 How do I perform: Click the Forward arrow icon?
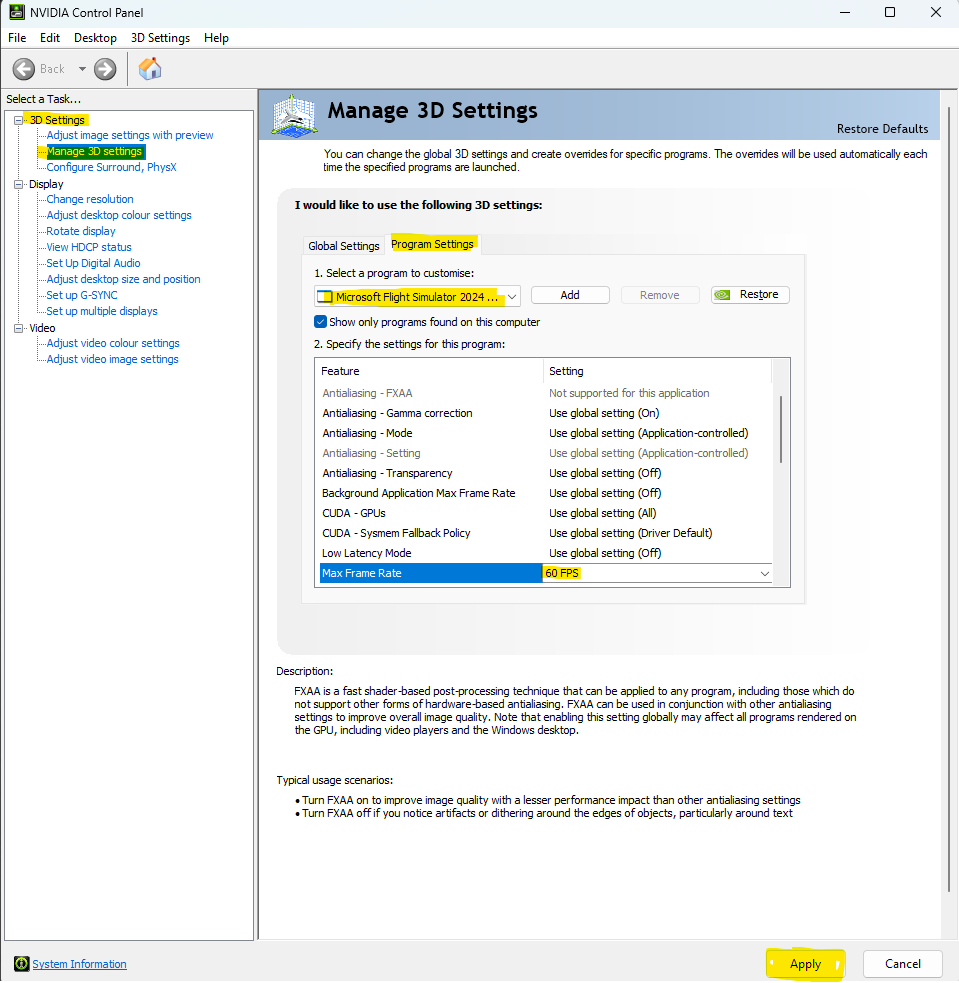(x=105, y=69)
